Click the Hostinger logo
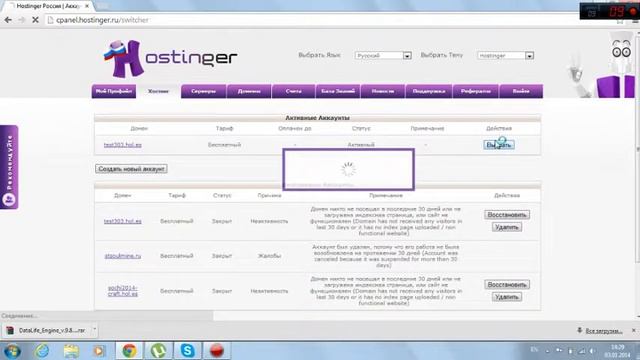Screen dimensions: 640x360 pos(171,58)
